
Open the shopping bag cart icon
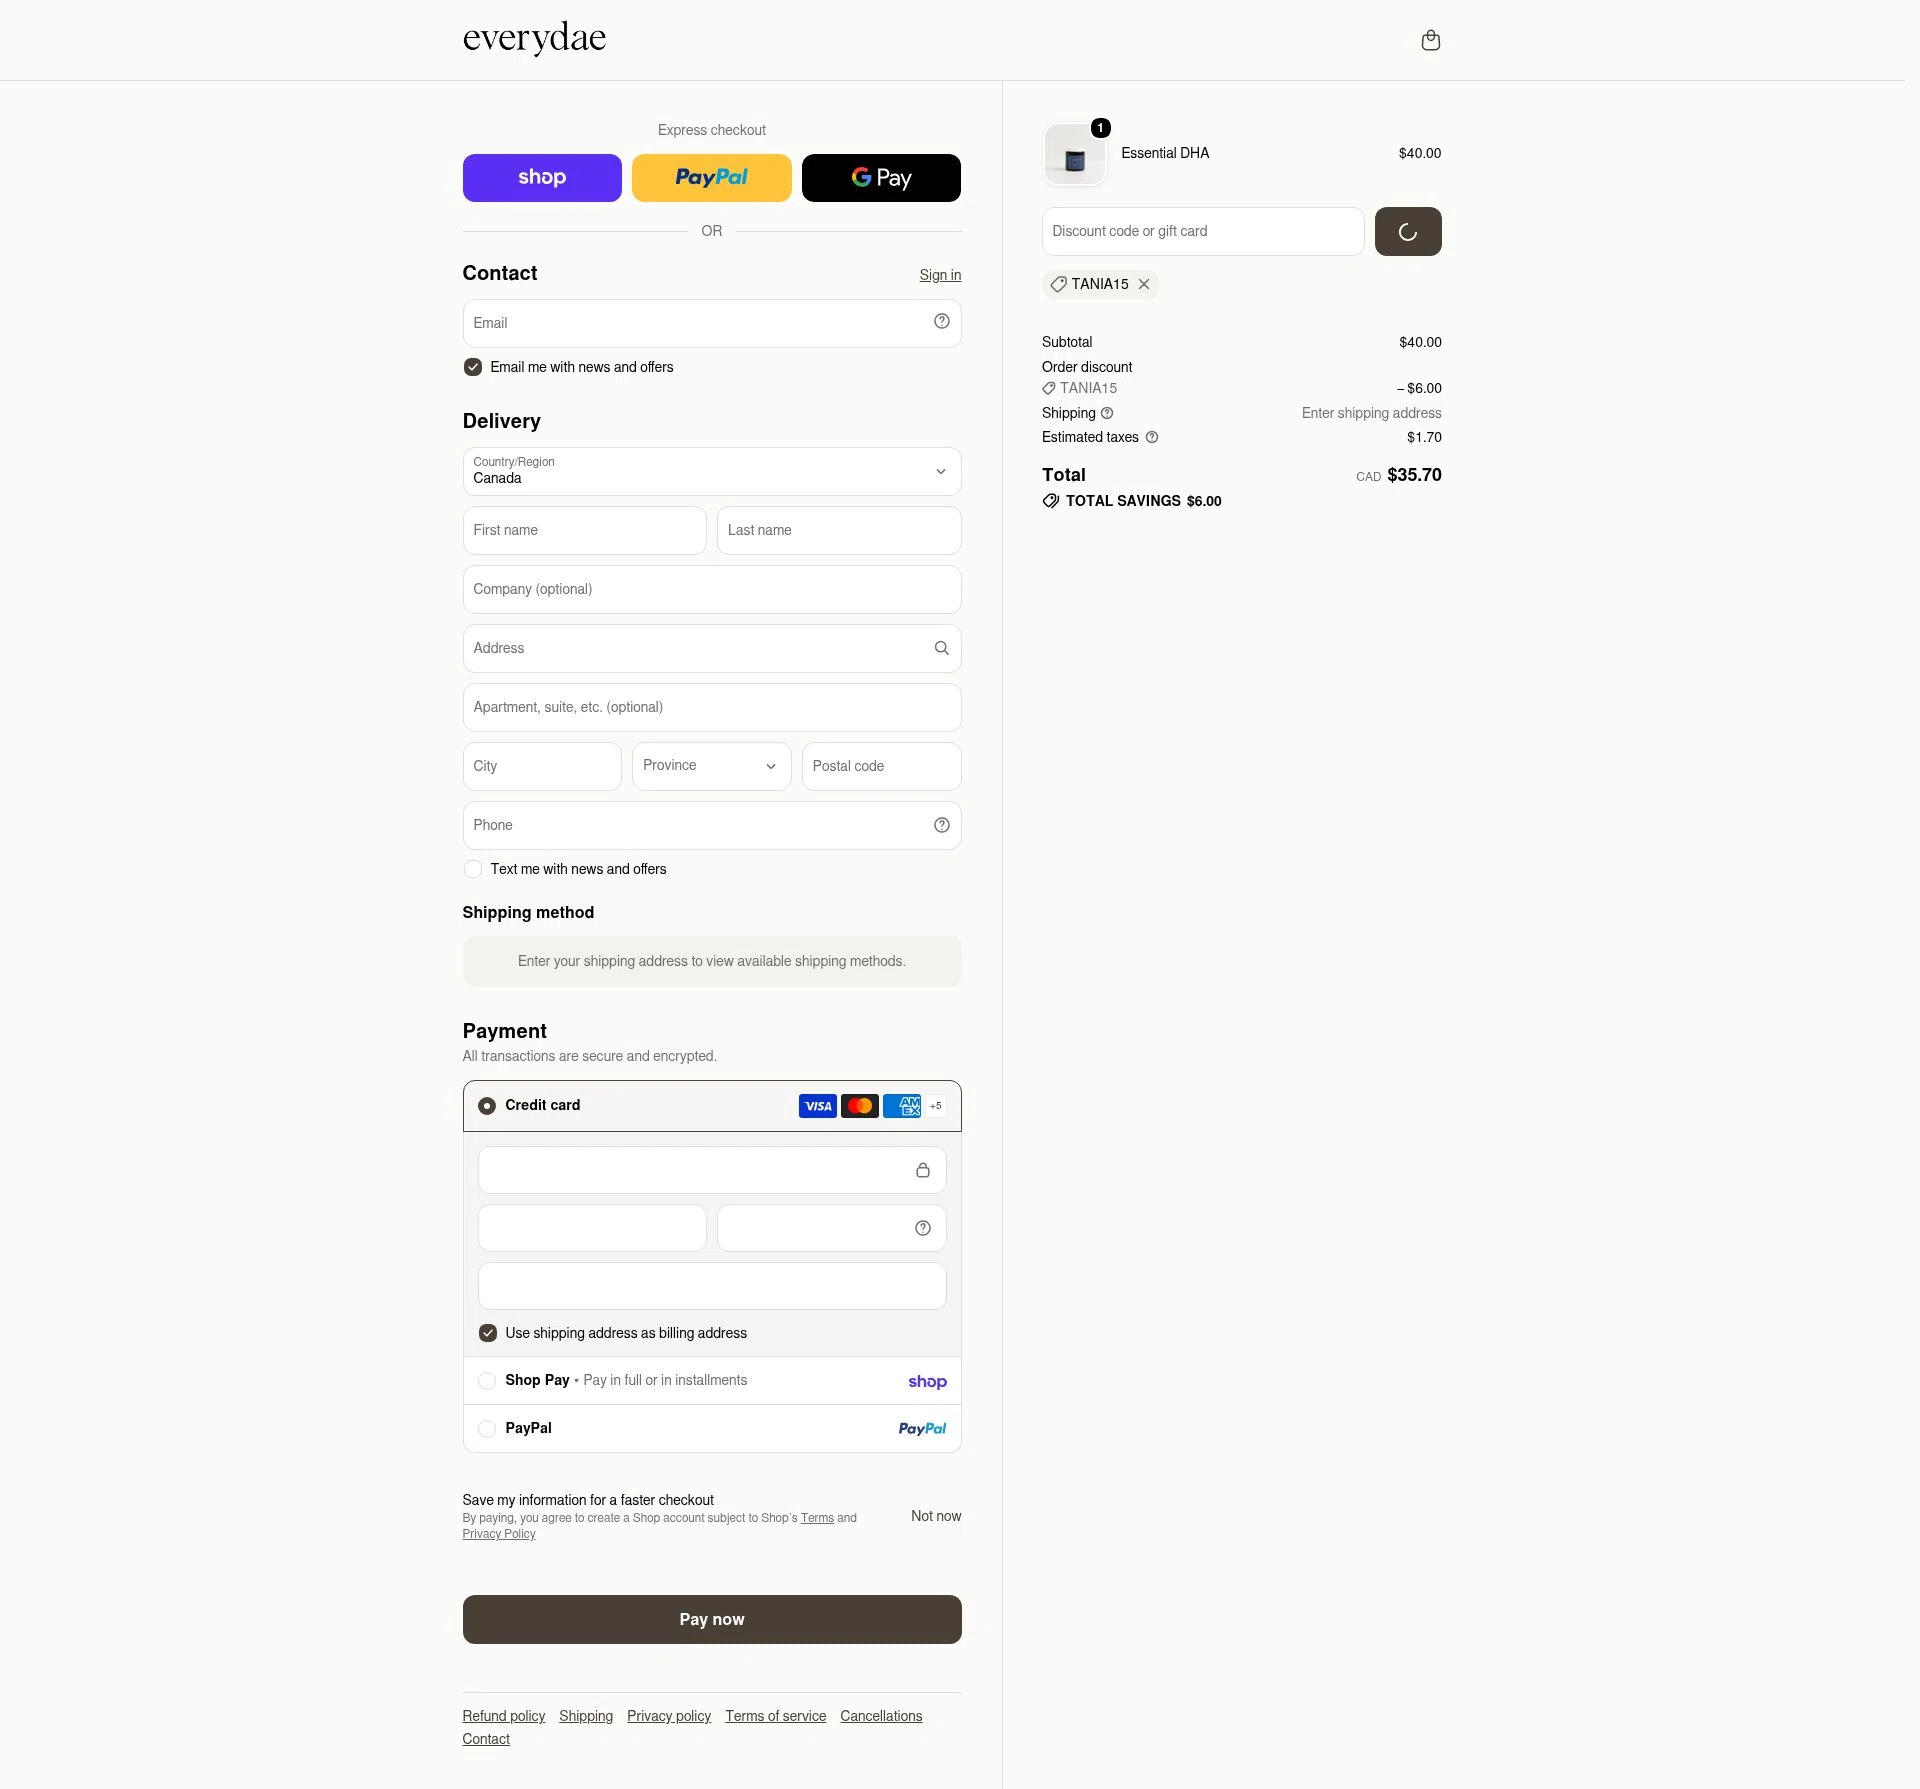click(1430, 40)
